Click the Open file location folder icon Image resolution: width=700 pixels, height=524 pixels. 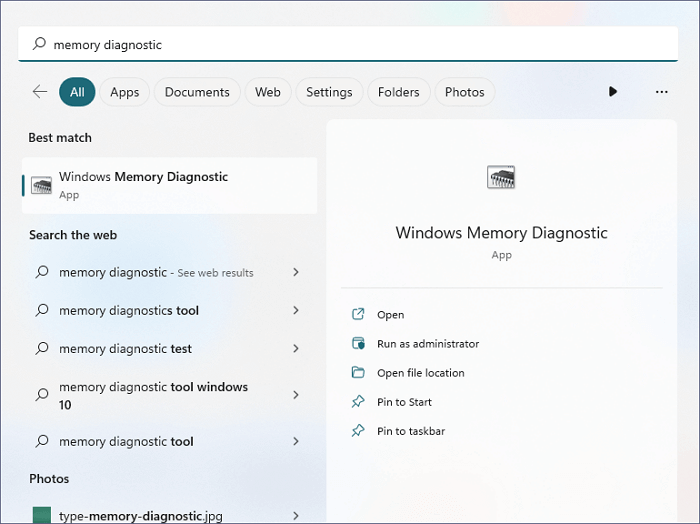pyautogui.click(x=358, y=373)
